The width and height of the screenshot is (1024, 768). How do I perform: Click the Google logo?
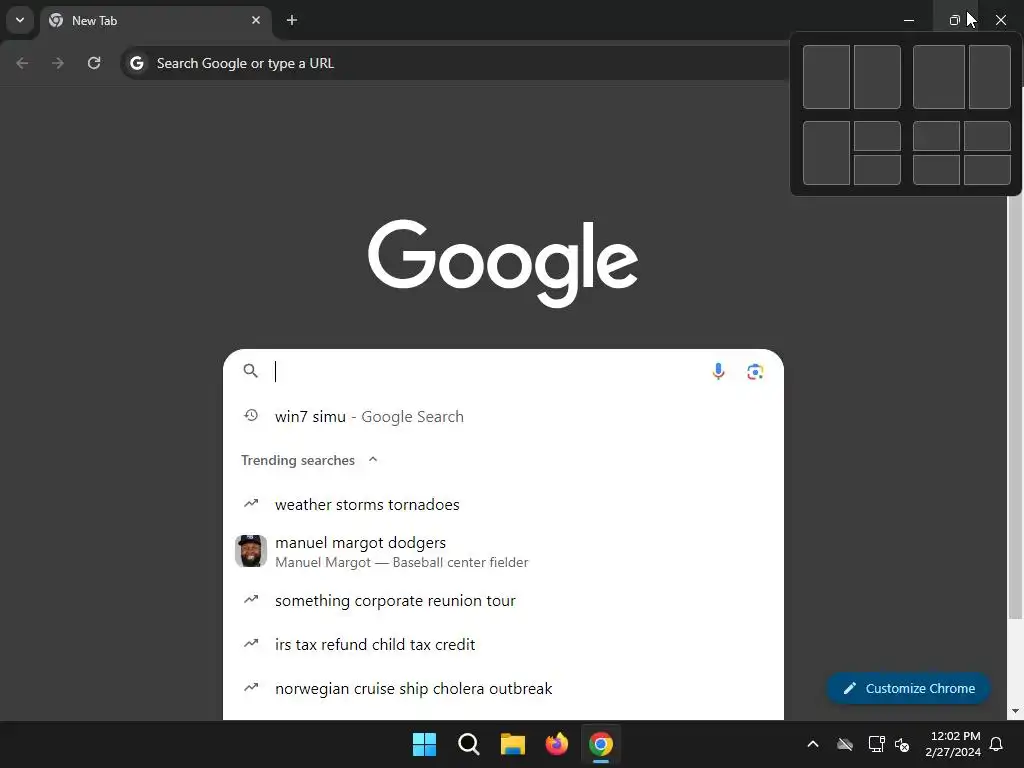(x=503, y=263)
